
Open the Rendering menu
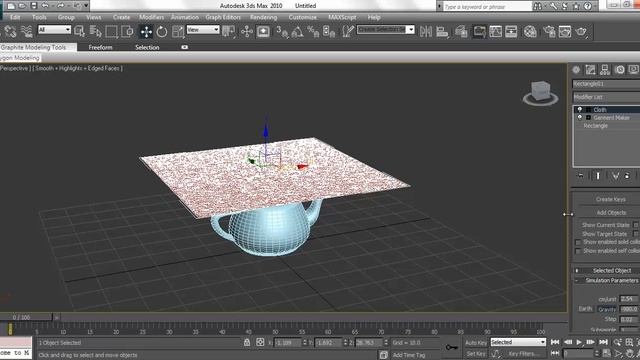point(263,17)
